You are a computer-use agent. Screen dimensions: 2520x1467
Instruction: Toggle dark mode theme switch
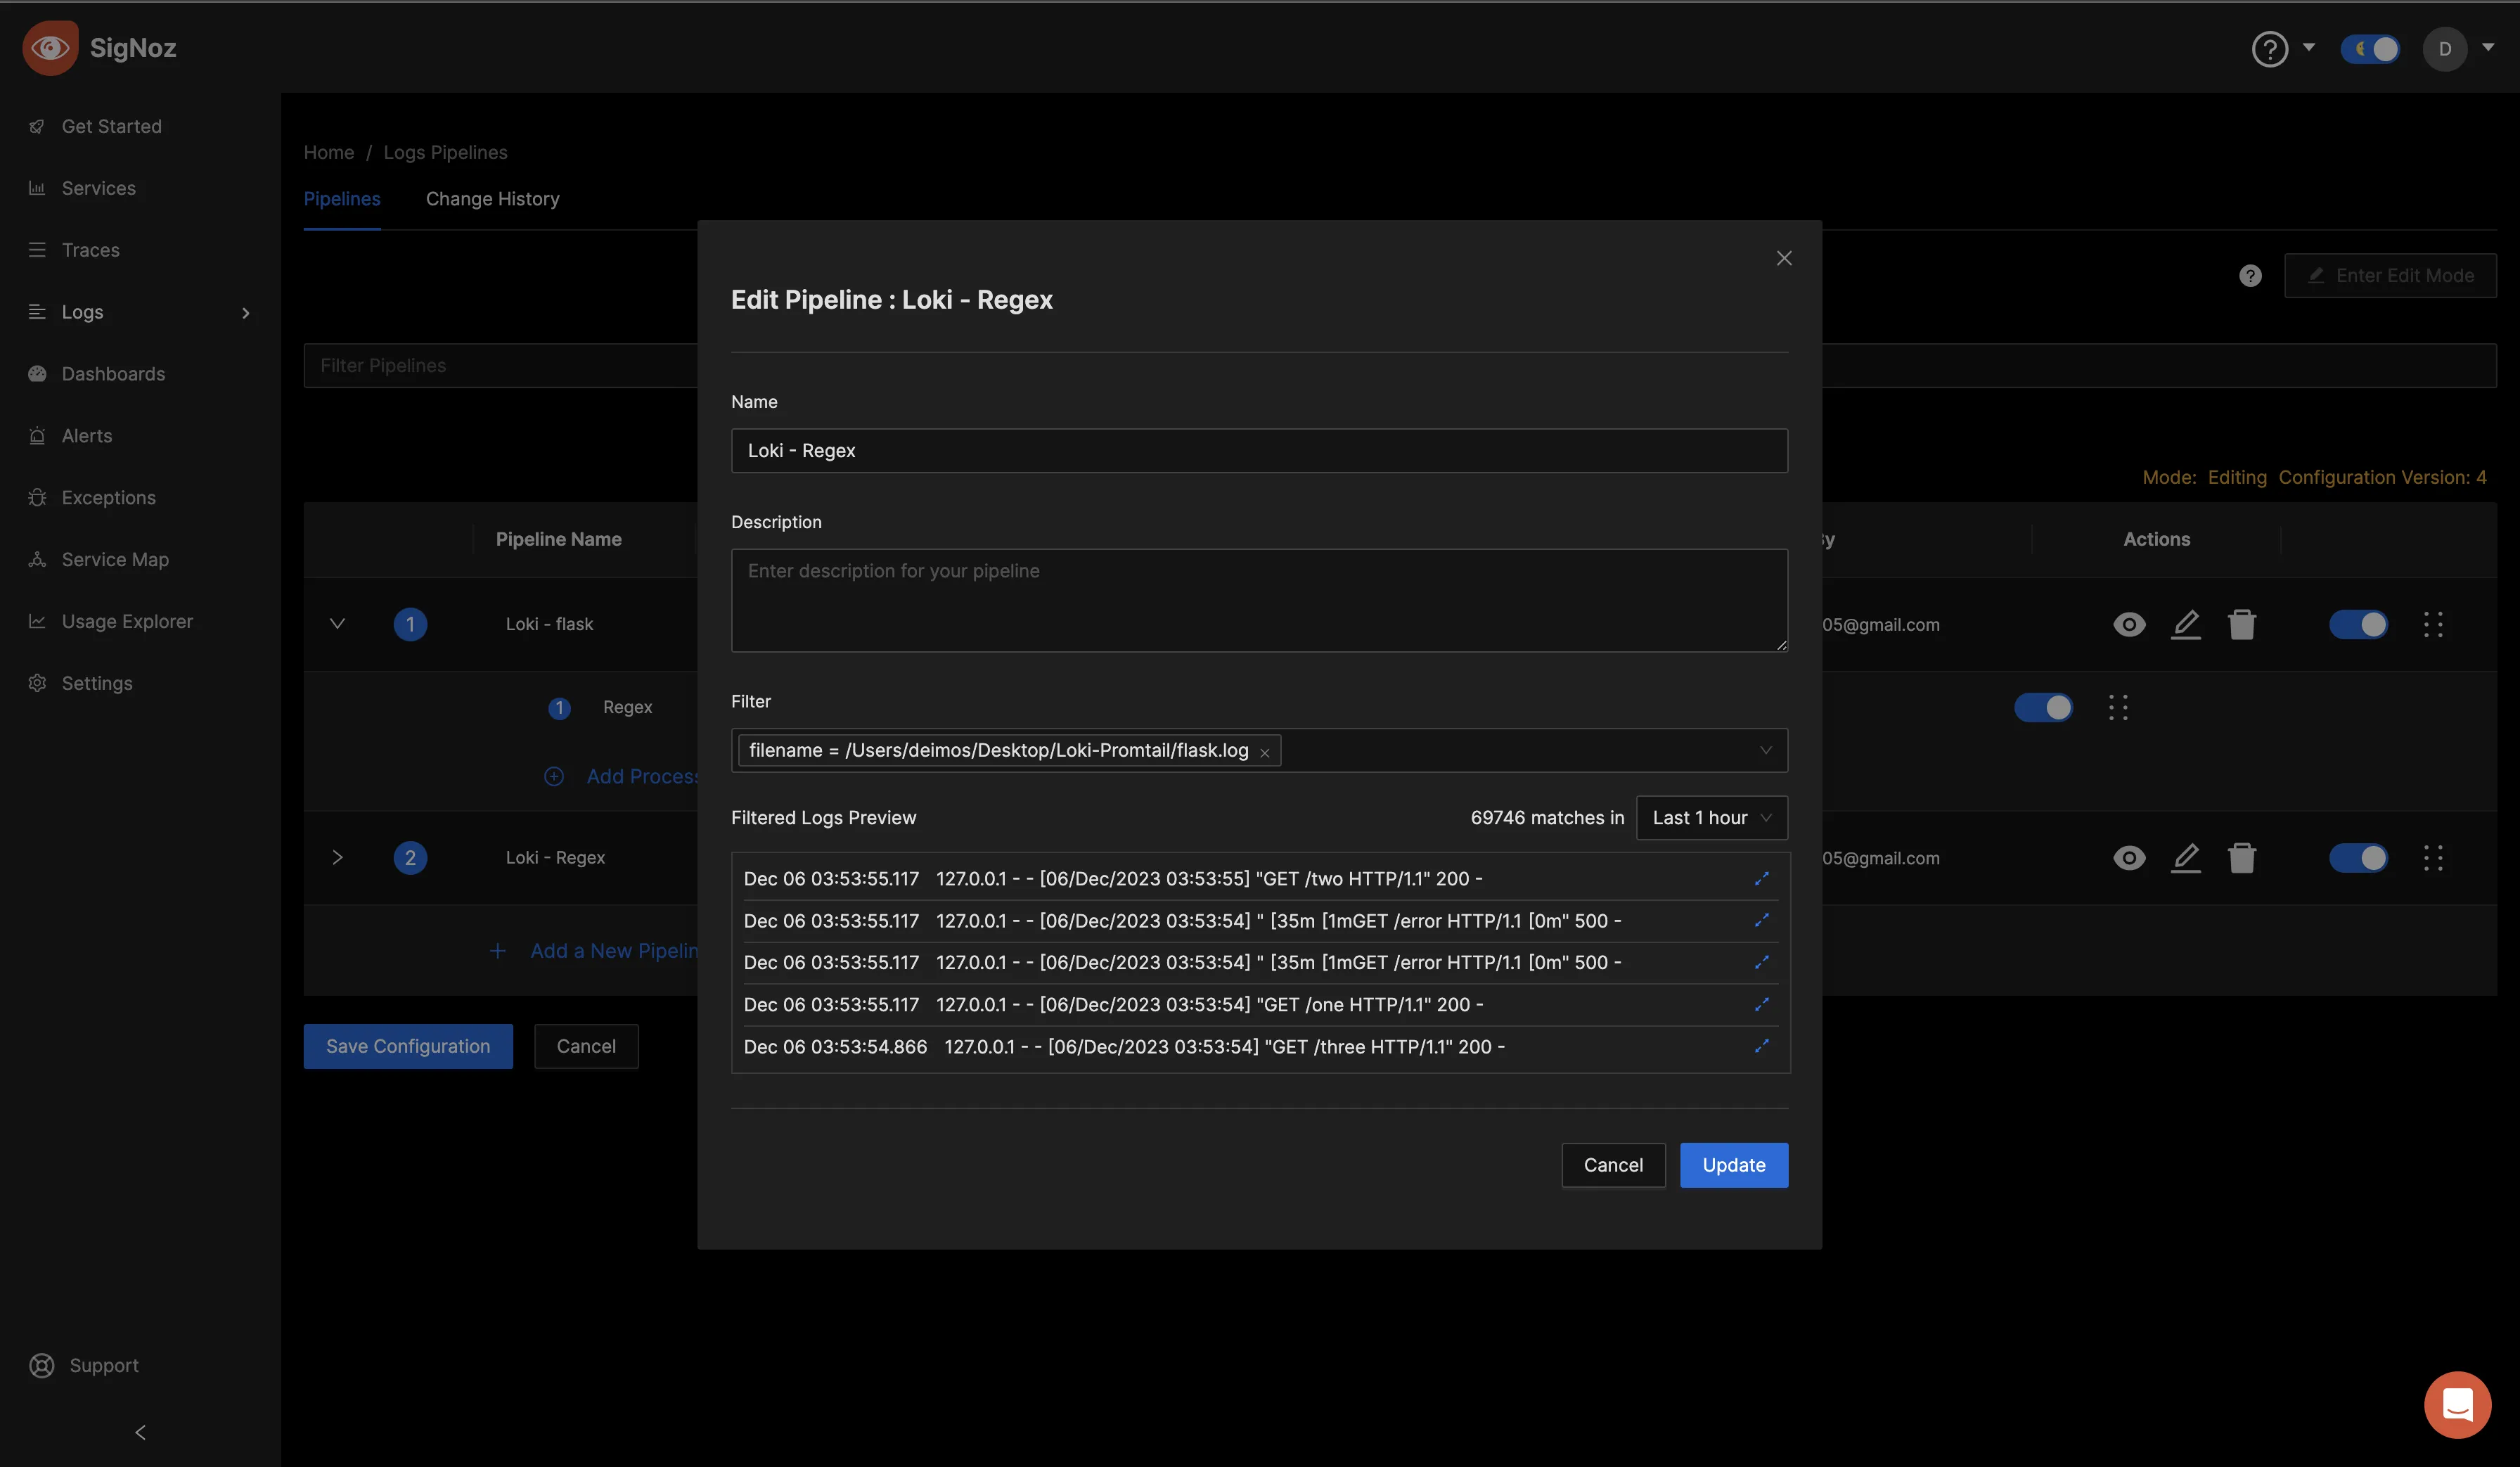point(2369,48)
